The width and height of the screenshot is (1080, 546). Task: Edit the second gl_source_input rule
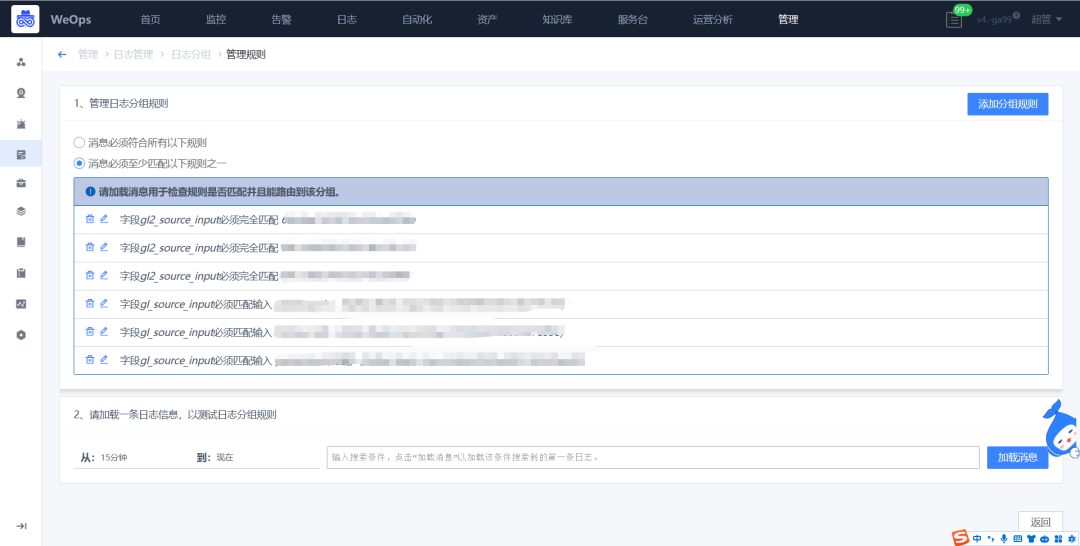tap(104, 332)
